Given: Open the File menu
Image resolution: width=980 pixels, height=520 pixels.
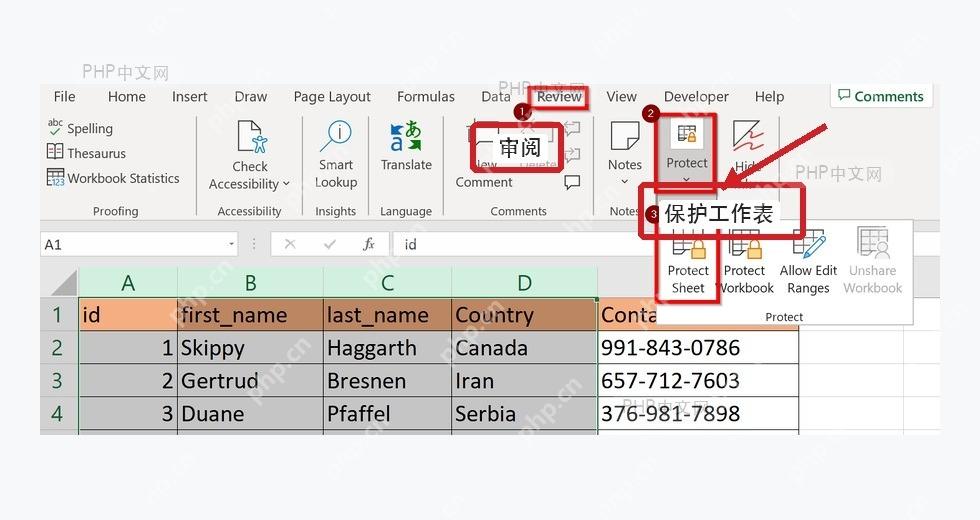Looking at the screenshot, I should [64, 97].
